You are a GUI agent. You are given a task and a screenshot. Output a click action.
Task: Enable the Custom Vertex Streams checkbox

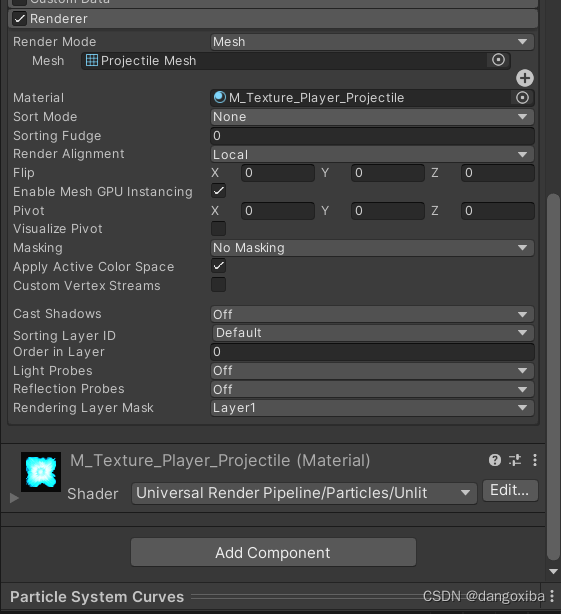218,285
